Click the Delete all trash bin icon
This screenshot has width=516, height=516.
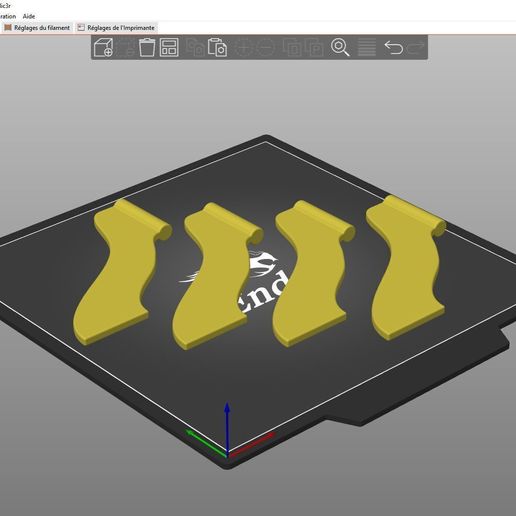pyautogui.click(x=147, y=47)
